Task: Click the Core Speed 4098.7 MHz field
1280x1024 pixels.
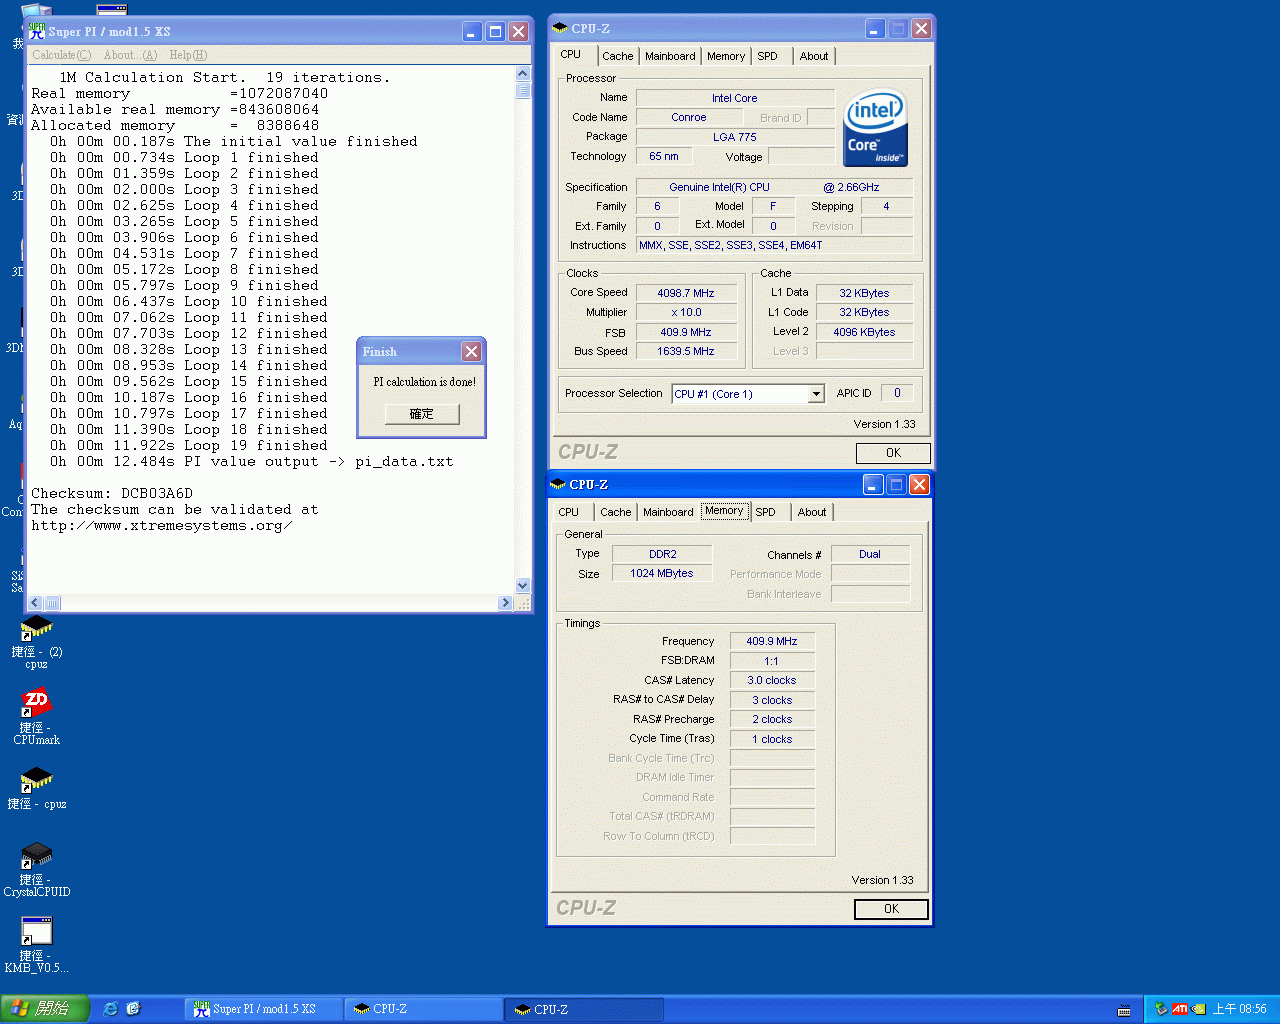Action: point(686,293)
